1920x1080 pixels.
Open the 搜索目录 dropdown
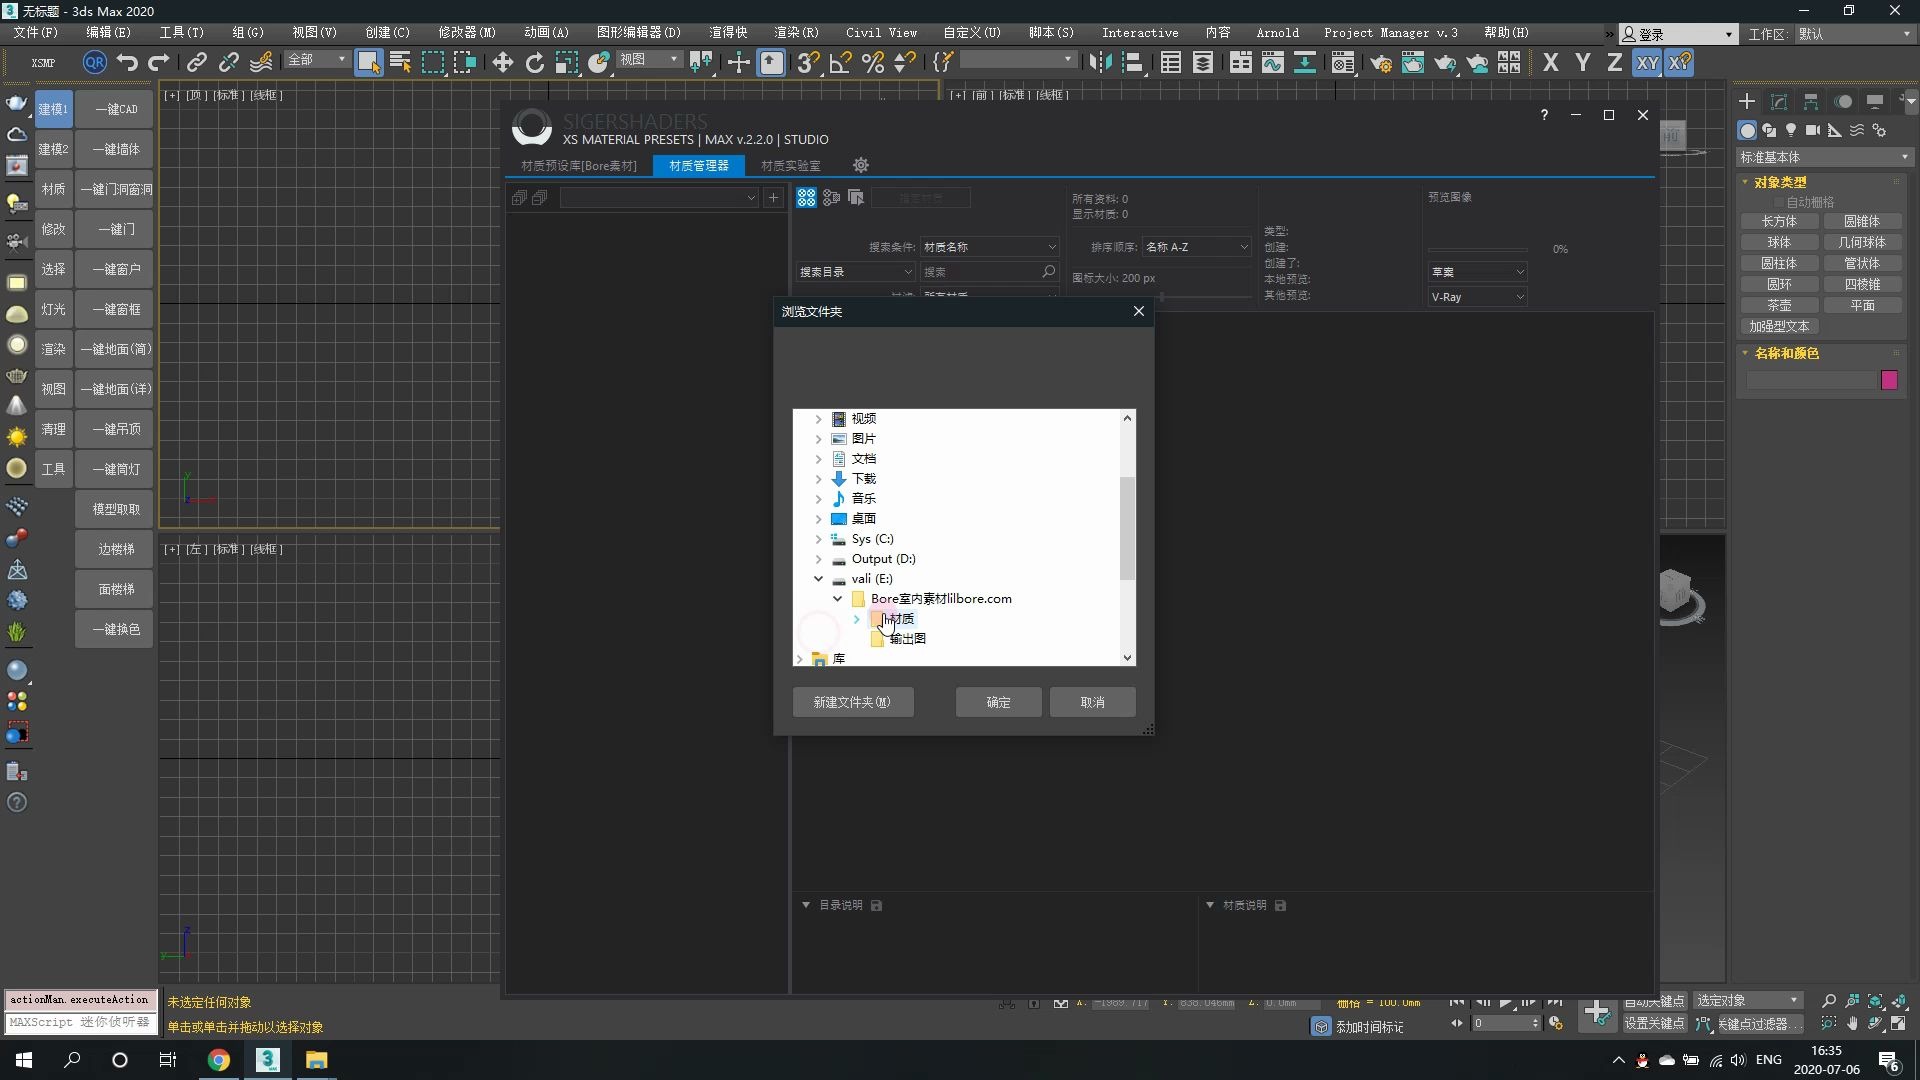click(855, 272)
